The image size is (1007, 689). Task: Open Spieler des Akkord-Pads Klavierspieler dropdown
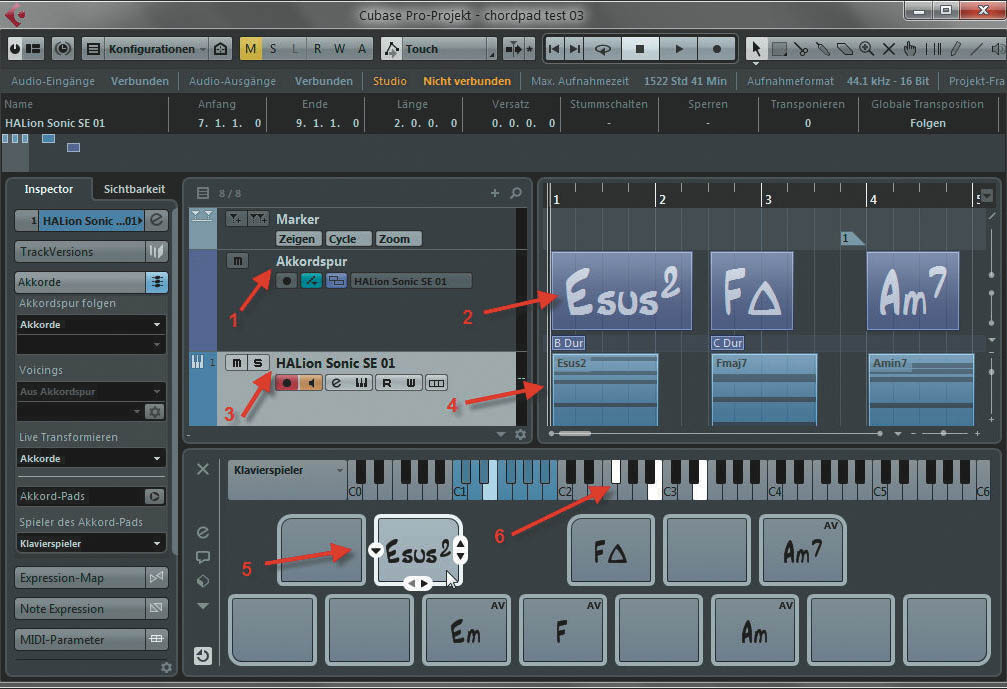coord(91,543)
